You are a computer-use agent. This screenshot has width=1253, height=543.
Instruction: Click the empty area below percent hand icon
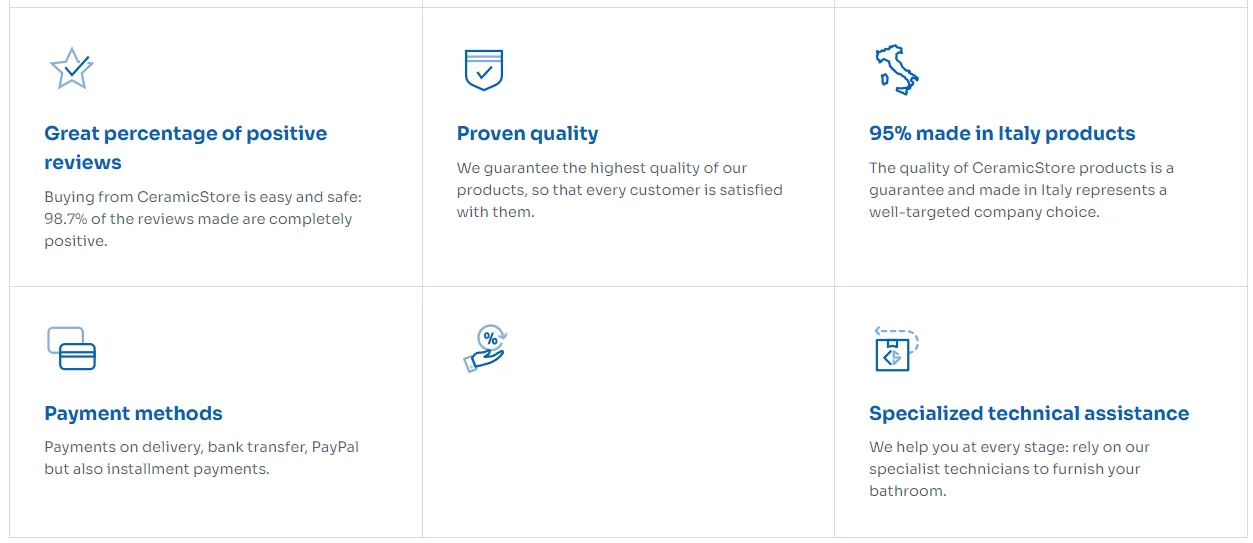click(627, 450)
